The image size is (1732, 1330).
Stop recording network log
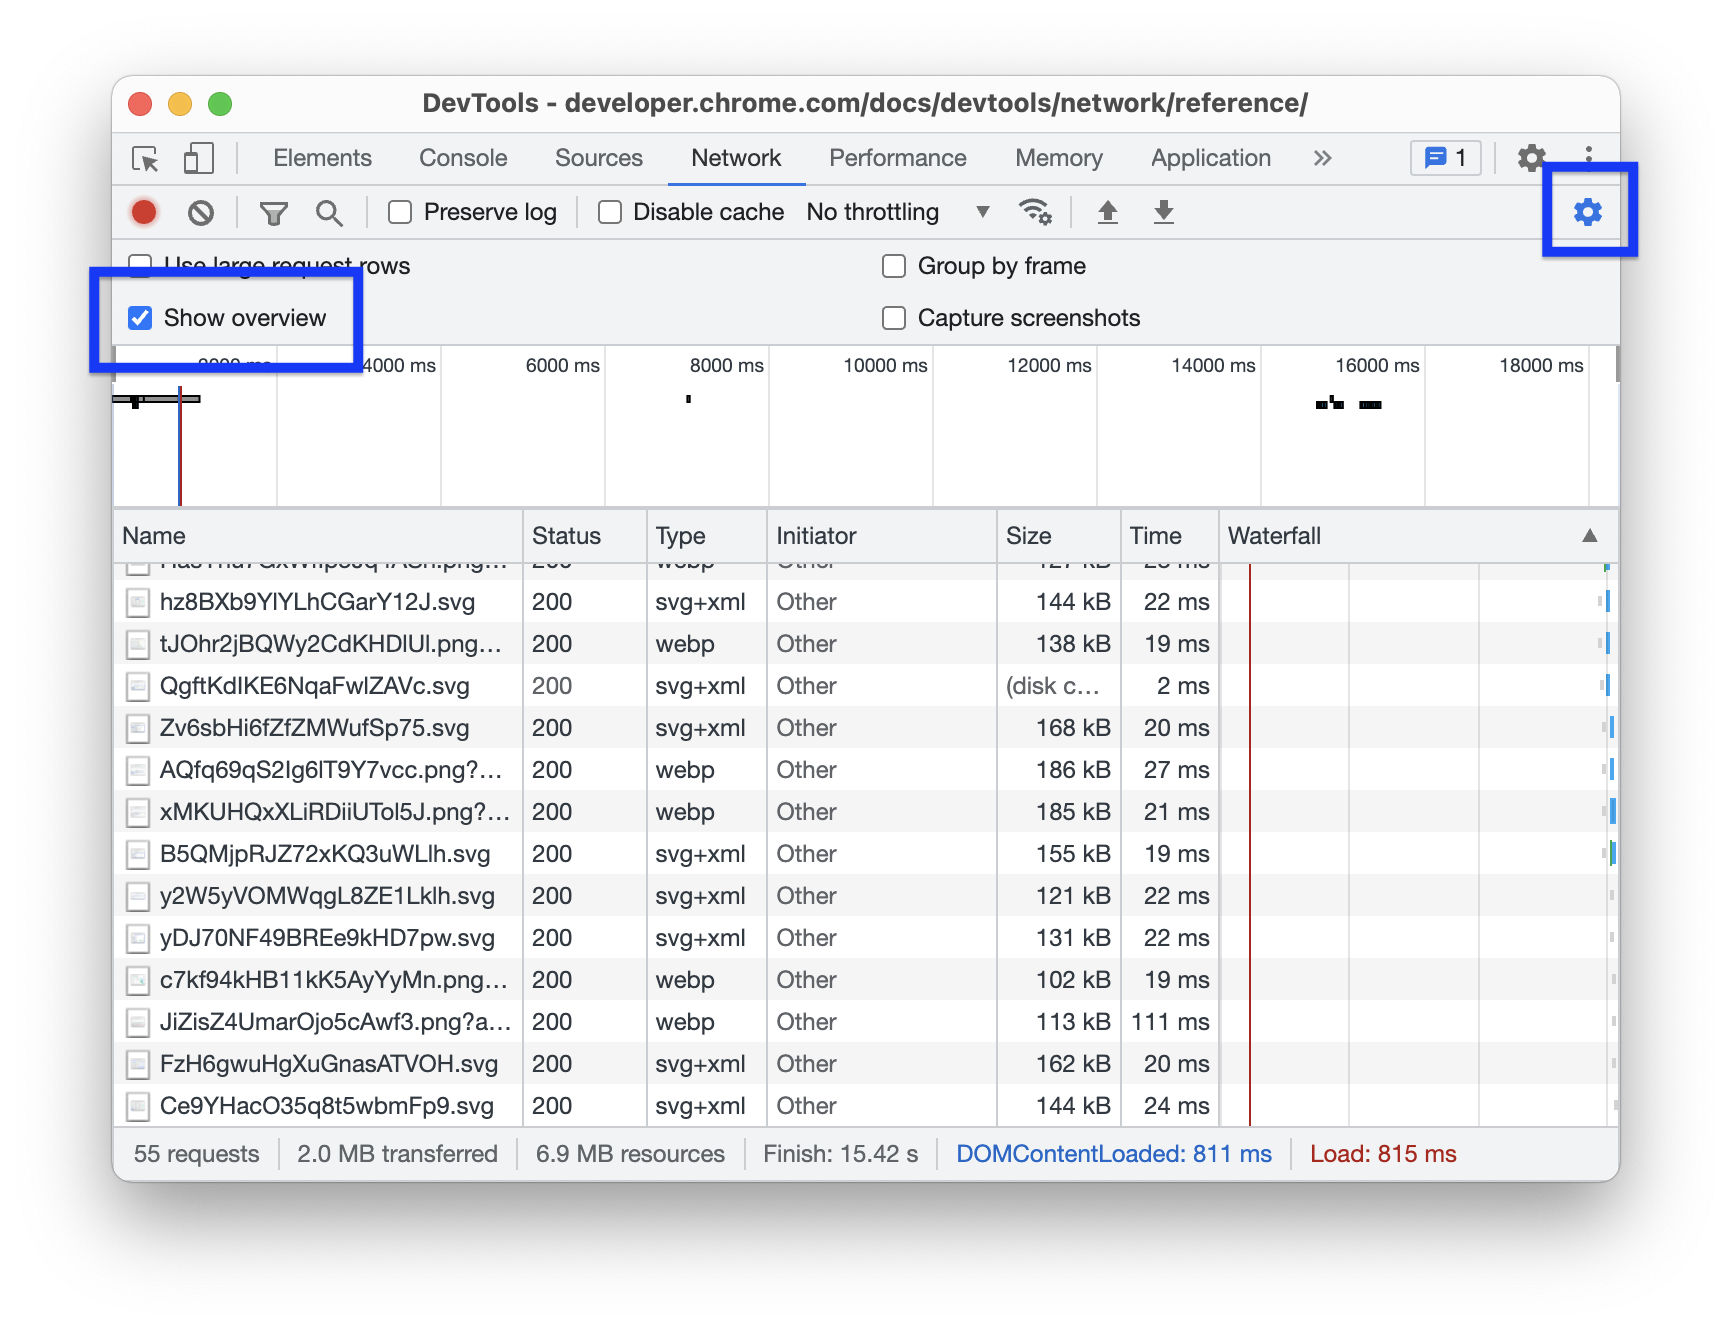(144, 212)
